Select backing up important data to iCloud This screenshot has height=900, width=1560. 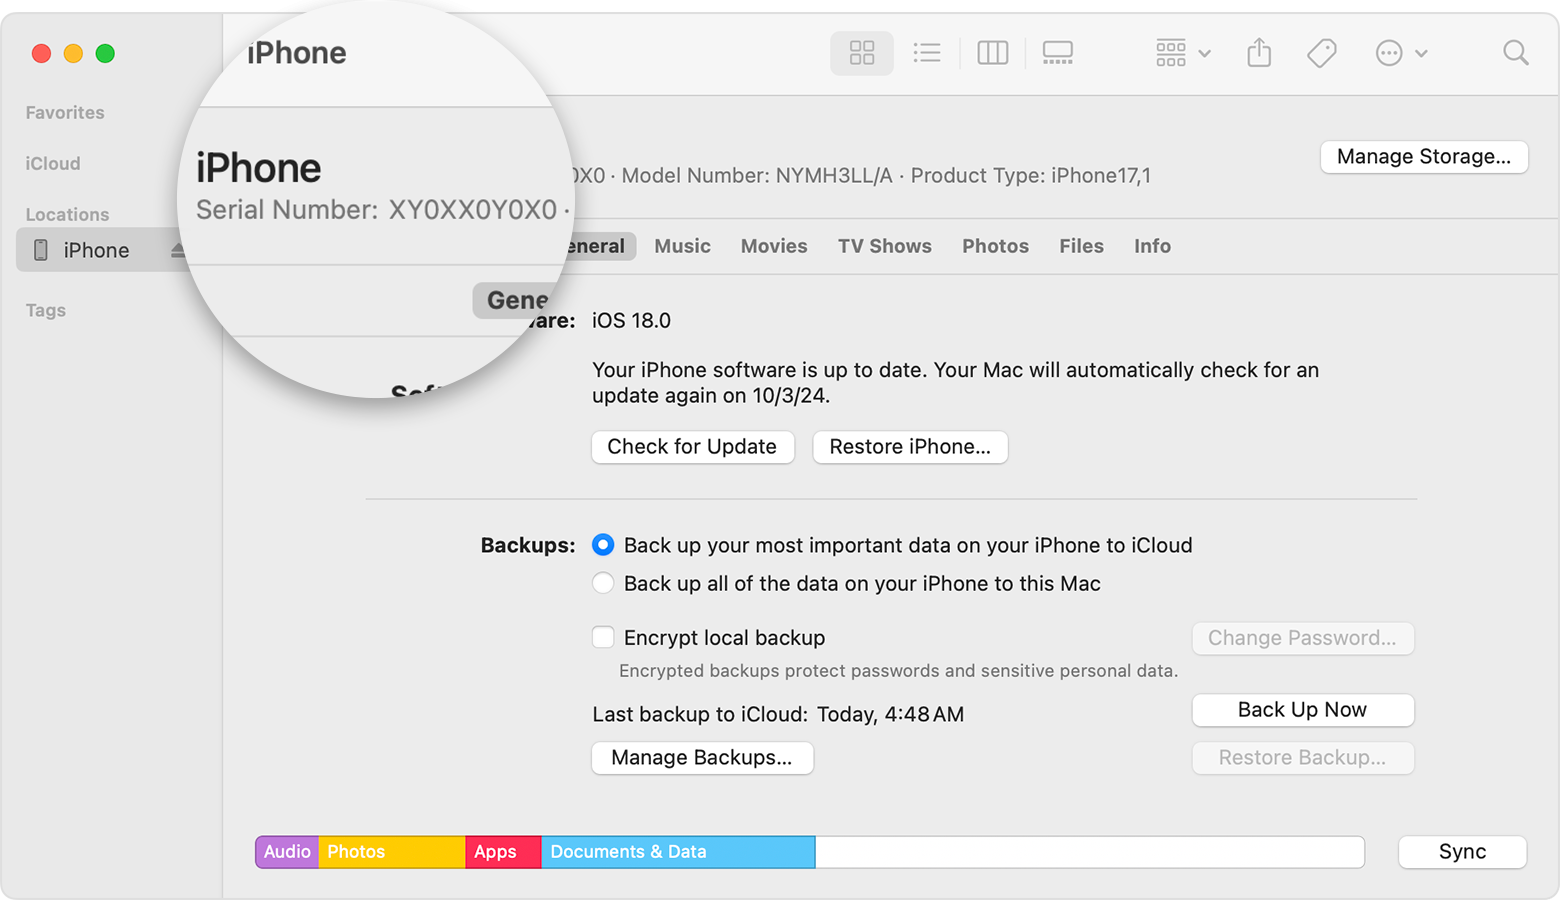[603, 545]
